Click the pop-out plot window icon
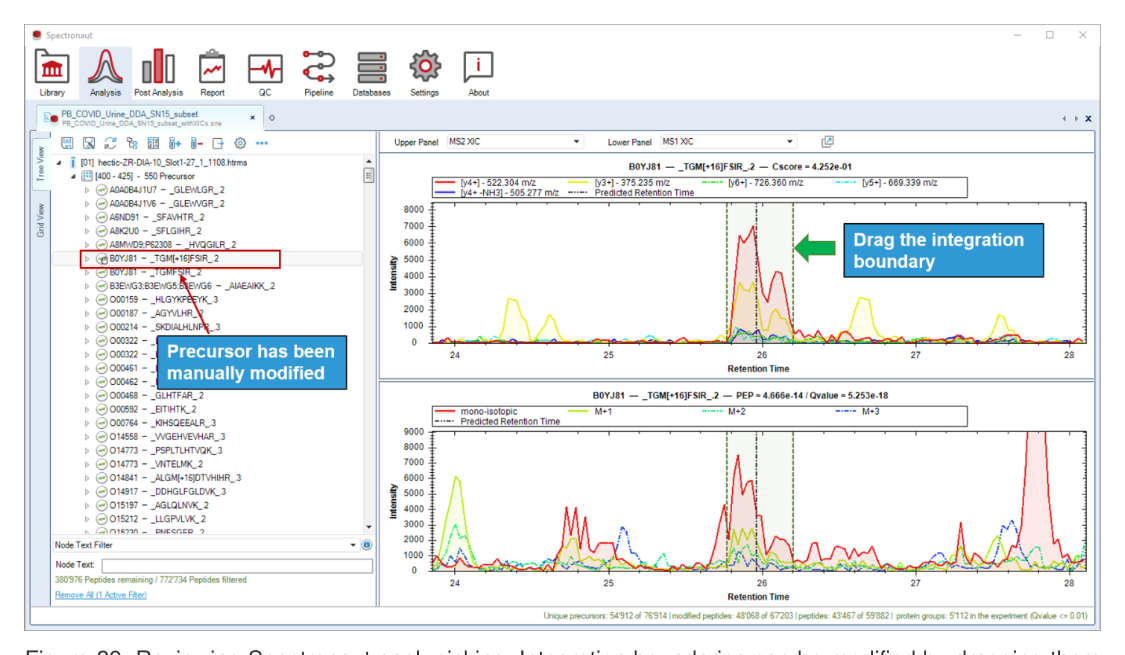 tap(827, 142)
